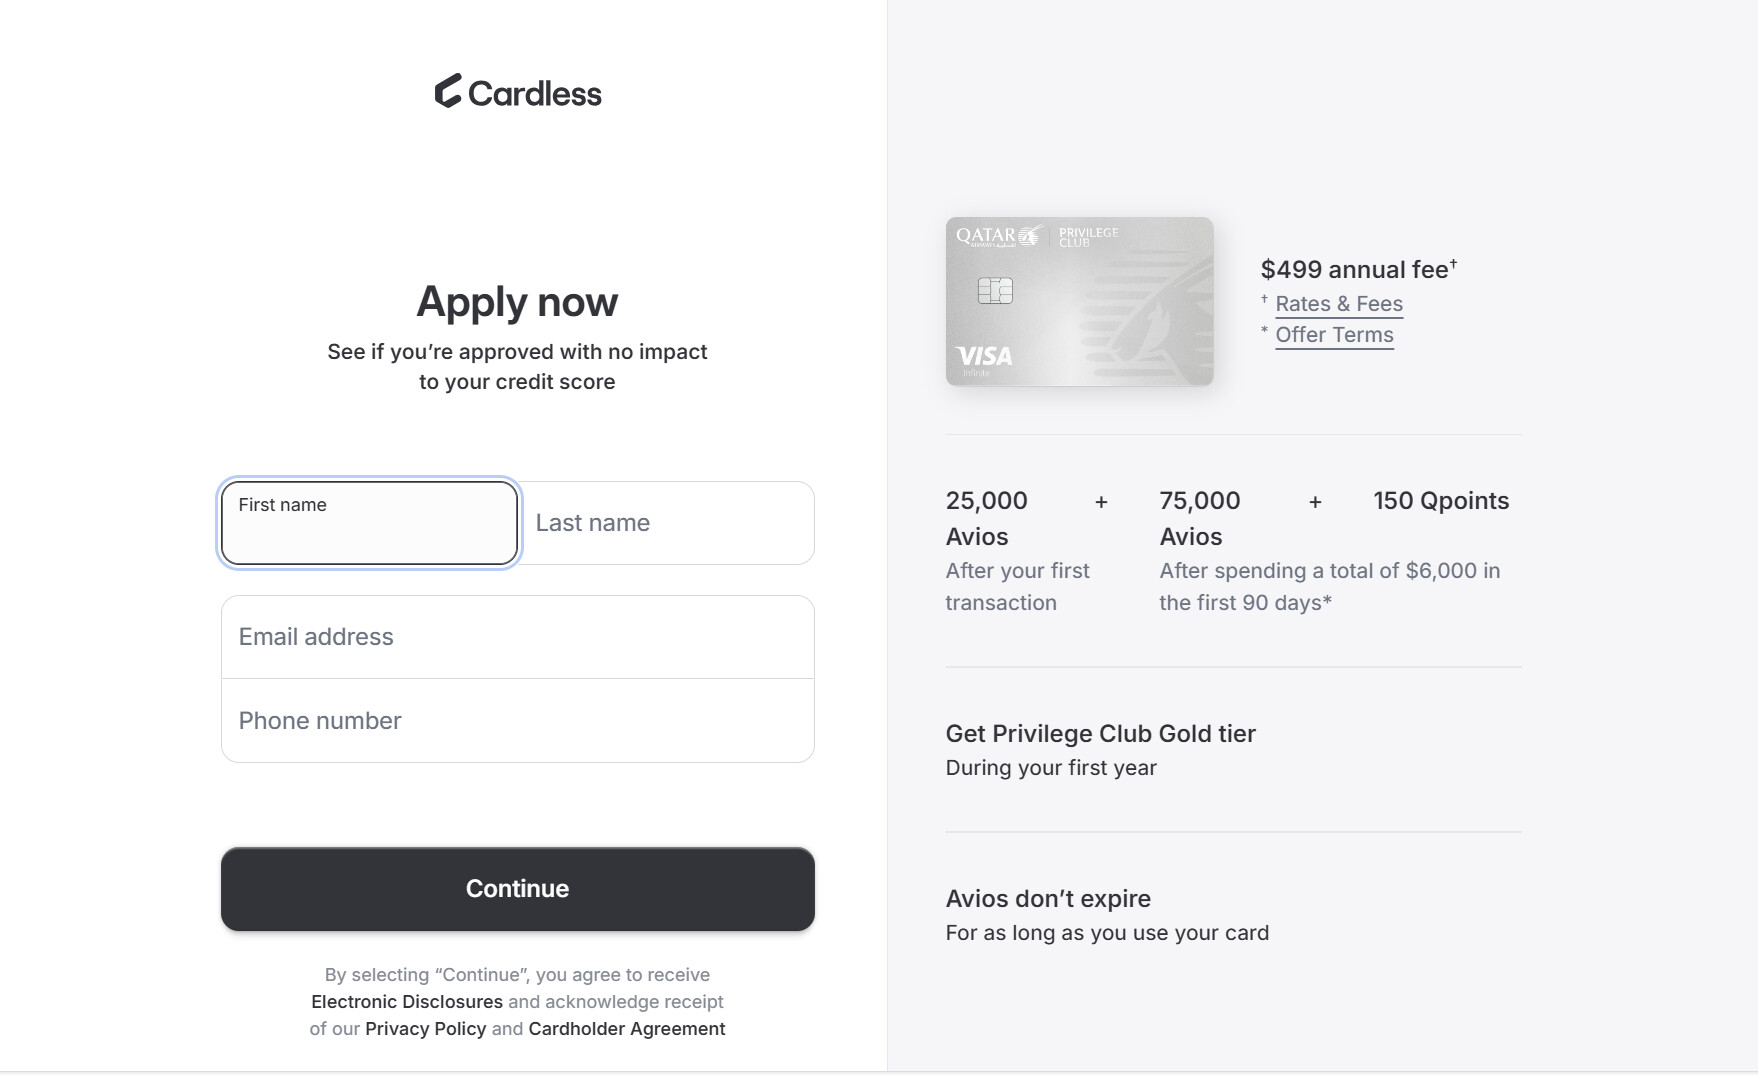Open the Cardholder Agreement link

point(627,1029)
